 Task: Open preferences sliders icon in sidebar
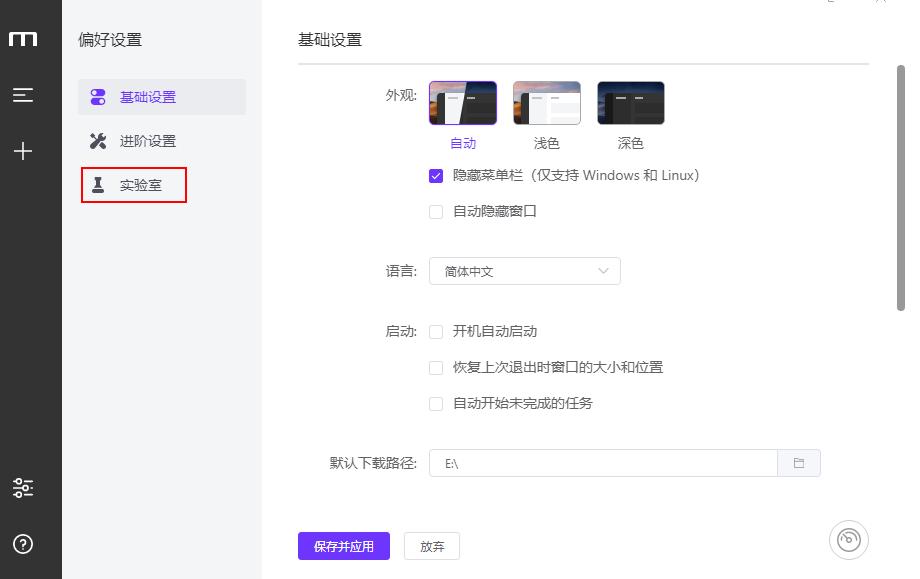[23, 487]
